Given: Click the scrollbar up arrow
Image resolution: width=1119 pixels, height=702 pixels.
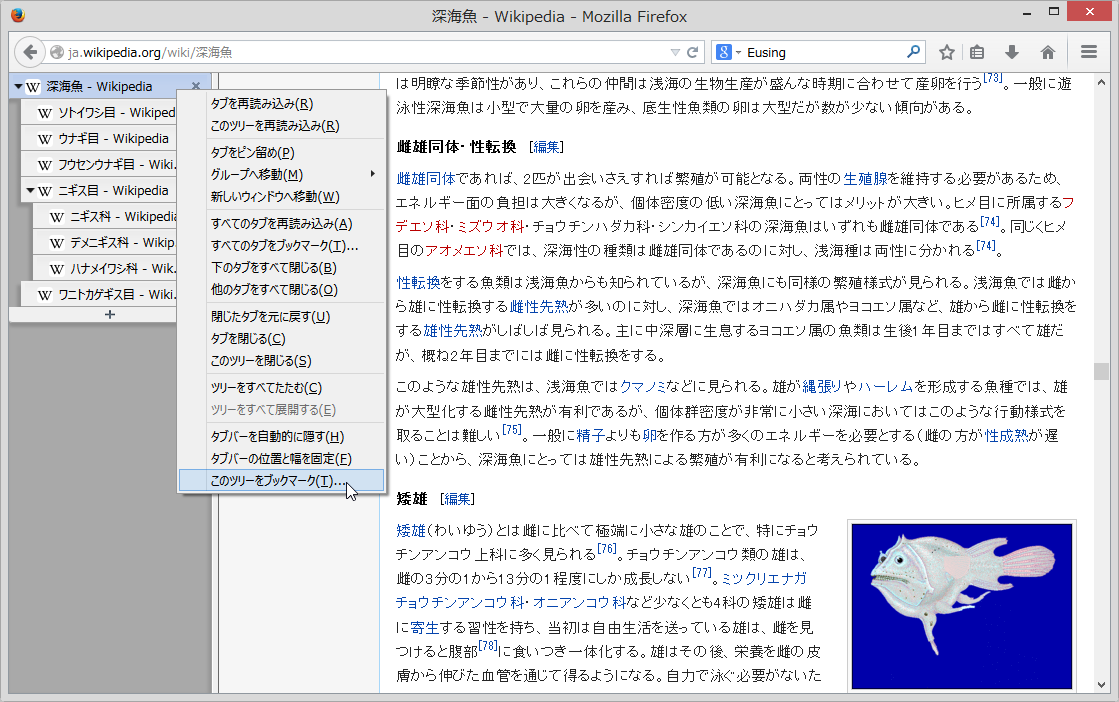Looking at the screenshot, I should (x=1101, y=82).
